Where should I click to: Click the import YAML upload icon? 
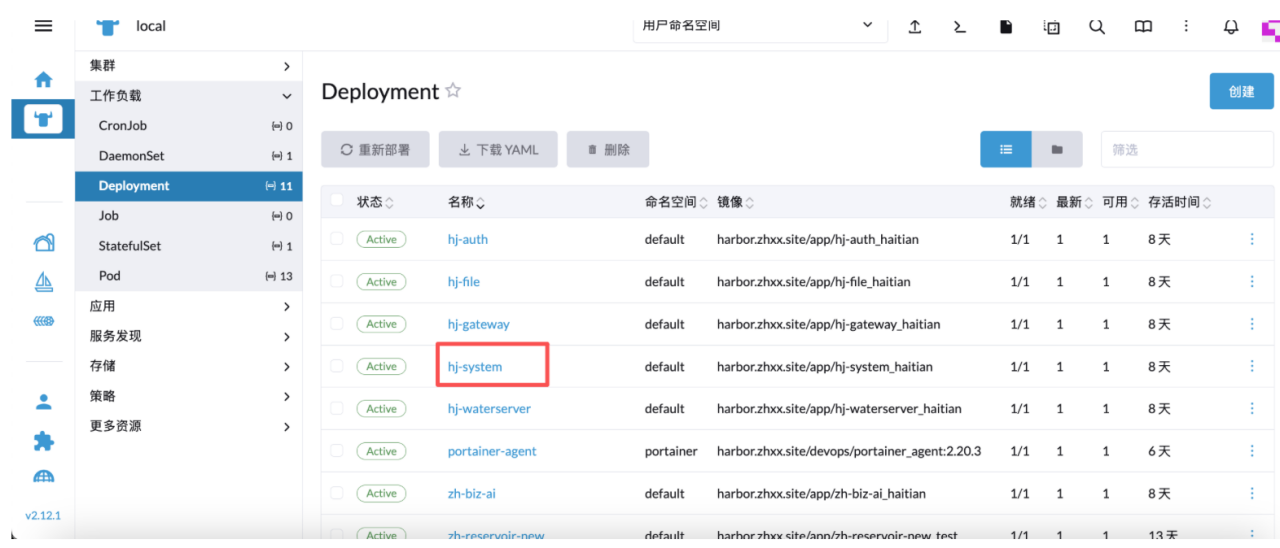coord(914,27)
